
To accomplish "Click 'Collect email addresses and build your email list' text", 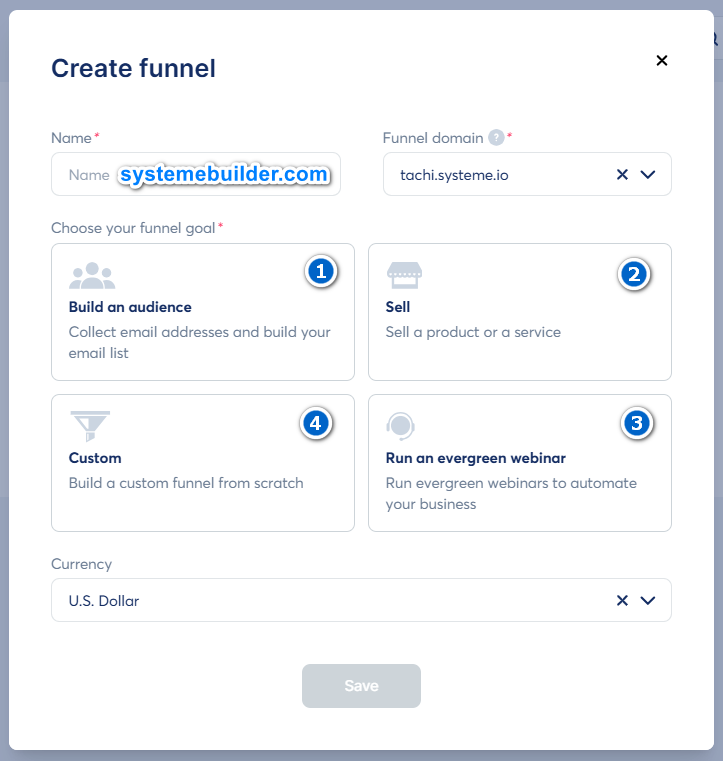I will tap(199, 342).
